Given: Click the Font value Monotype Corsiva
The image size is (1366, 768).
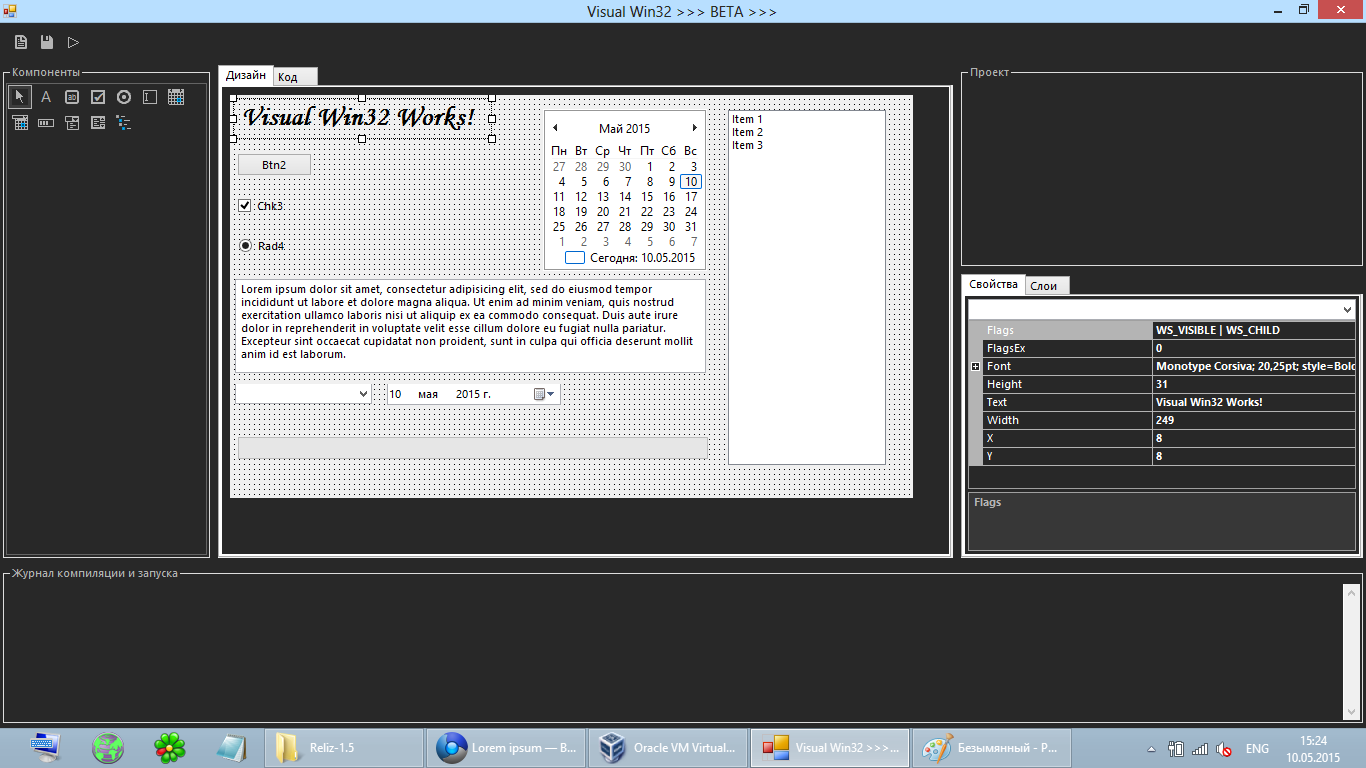Looking at the screenshot, I should (1255, 366).
